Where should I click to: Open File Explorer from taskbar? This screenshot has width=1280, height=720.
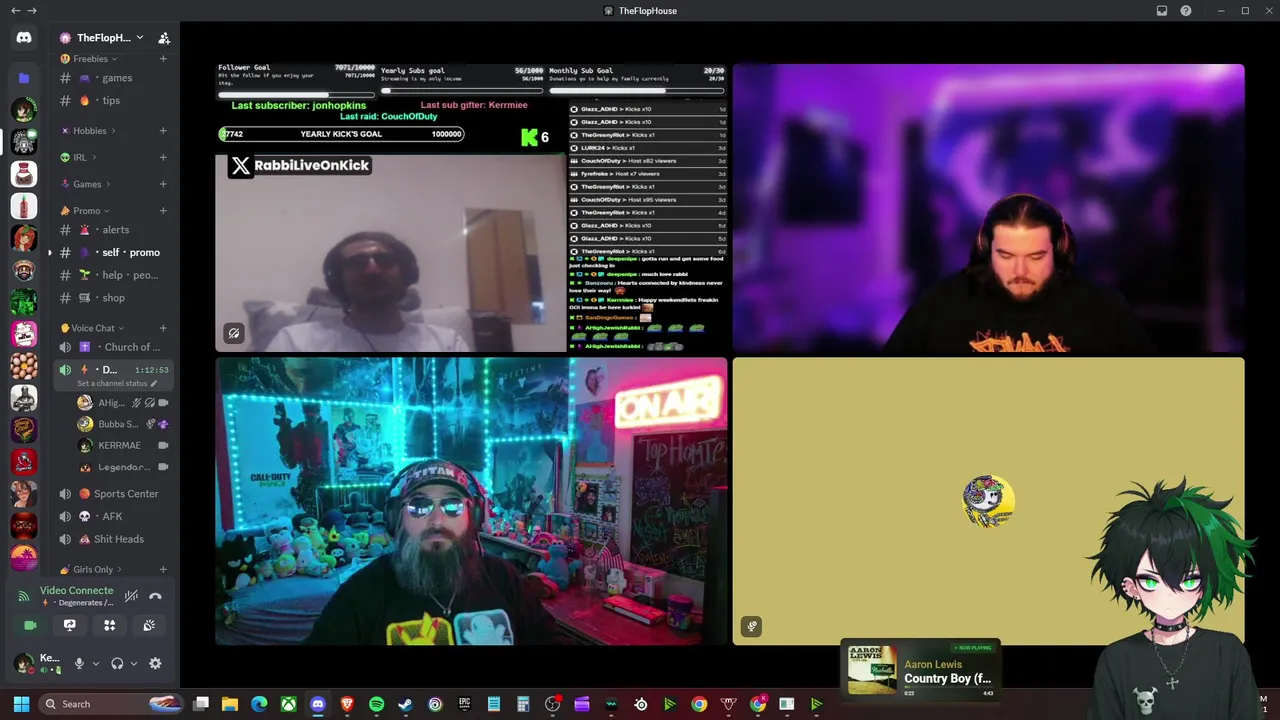click(x=230, y=704)
